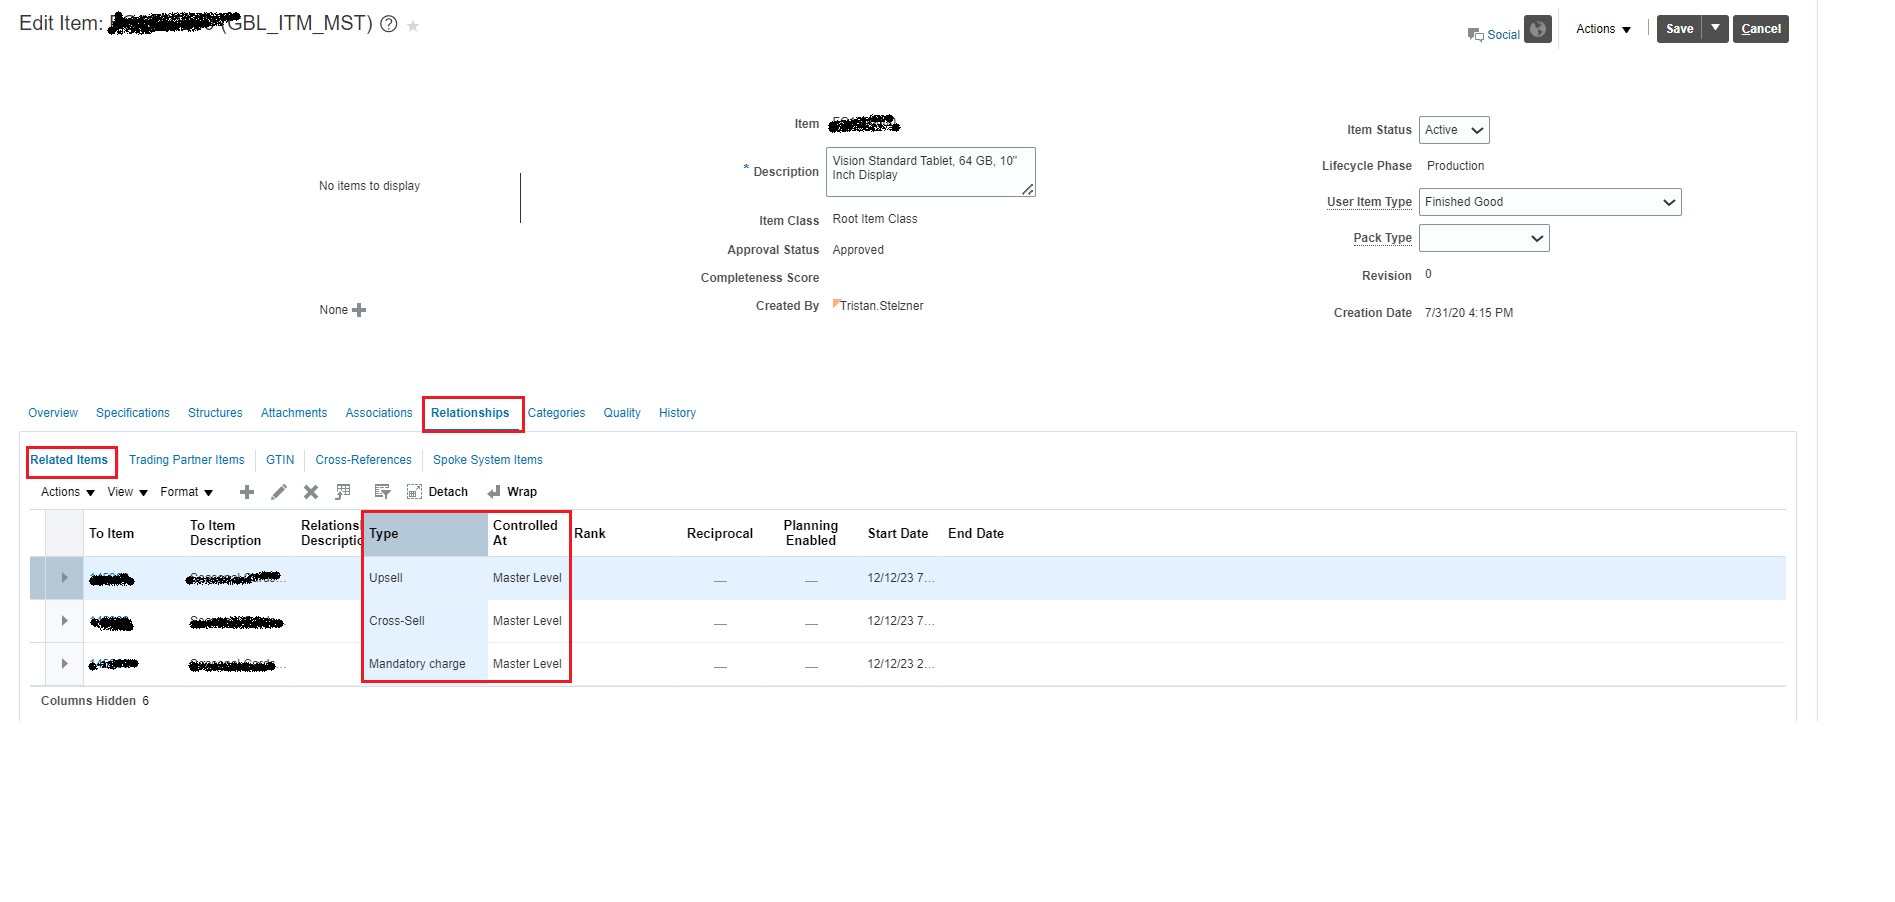Open the table Format menu
The image size is (1895, 902).
(187, 492)
